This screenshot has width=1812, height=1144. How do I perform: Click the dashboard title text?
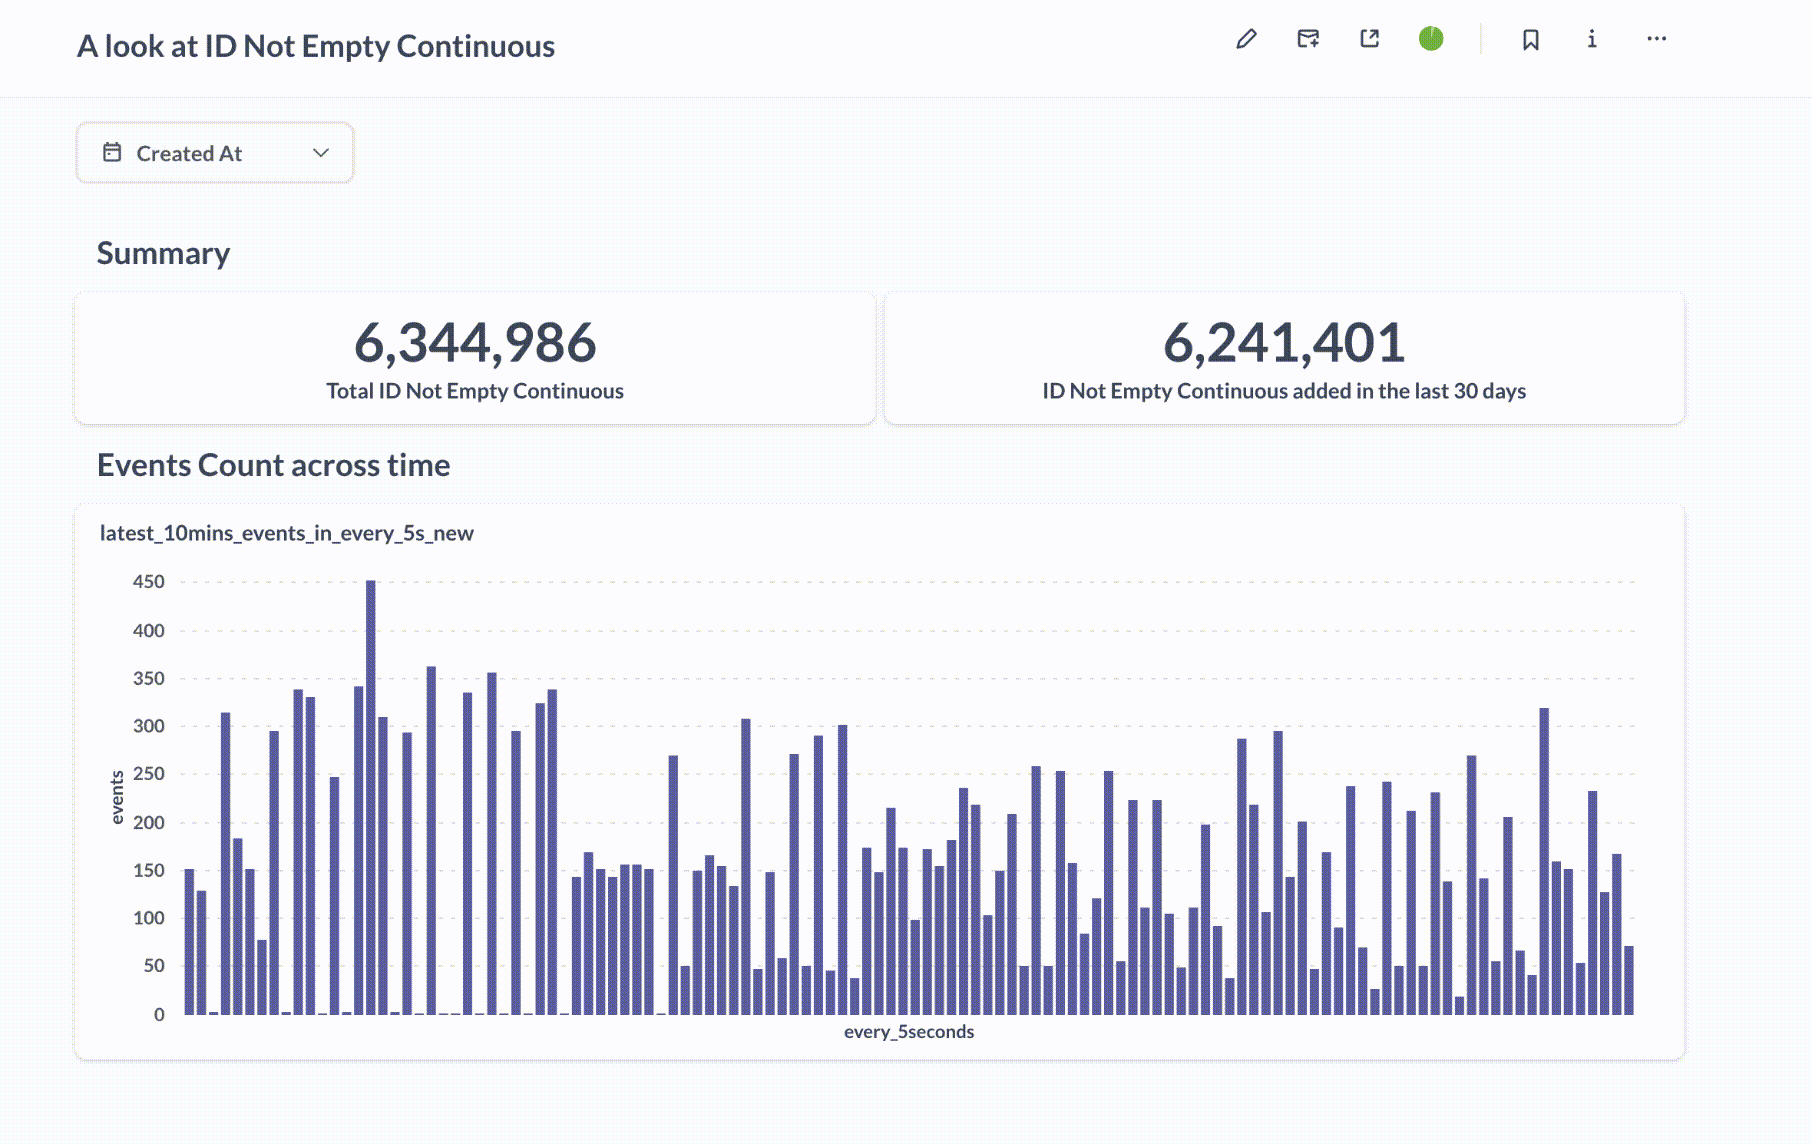click(x=316, y=46)
